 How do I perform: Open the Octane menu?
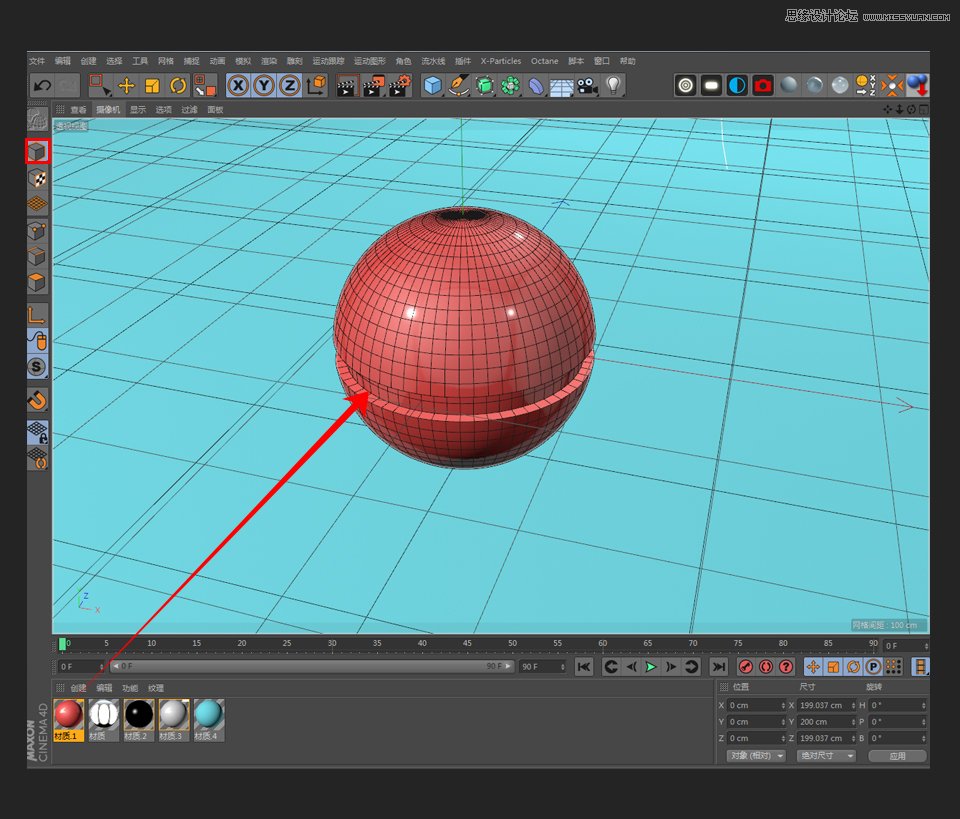tap(544, 60)
